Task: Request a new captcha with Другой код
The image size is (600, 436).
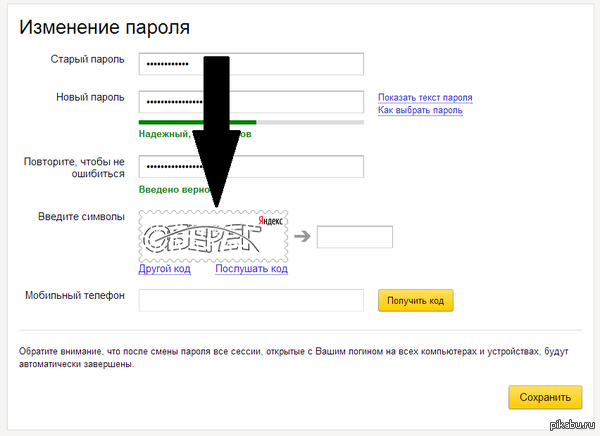Action: click(x=164, y=269)
